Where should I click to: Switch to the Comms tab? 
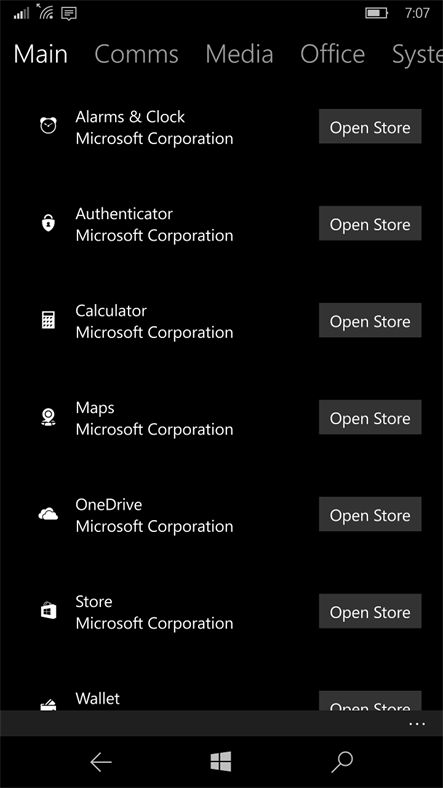point(136,54)
